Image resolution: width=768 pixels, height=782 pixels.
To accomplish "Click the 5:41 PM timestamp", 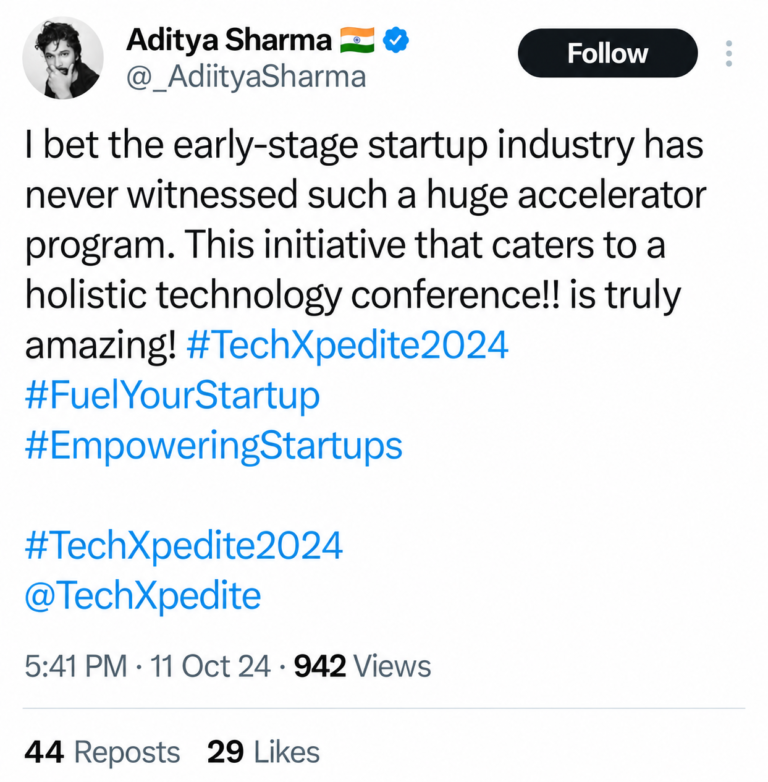I will [x=76, y=666].
